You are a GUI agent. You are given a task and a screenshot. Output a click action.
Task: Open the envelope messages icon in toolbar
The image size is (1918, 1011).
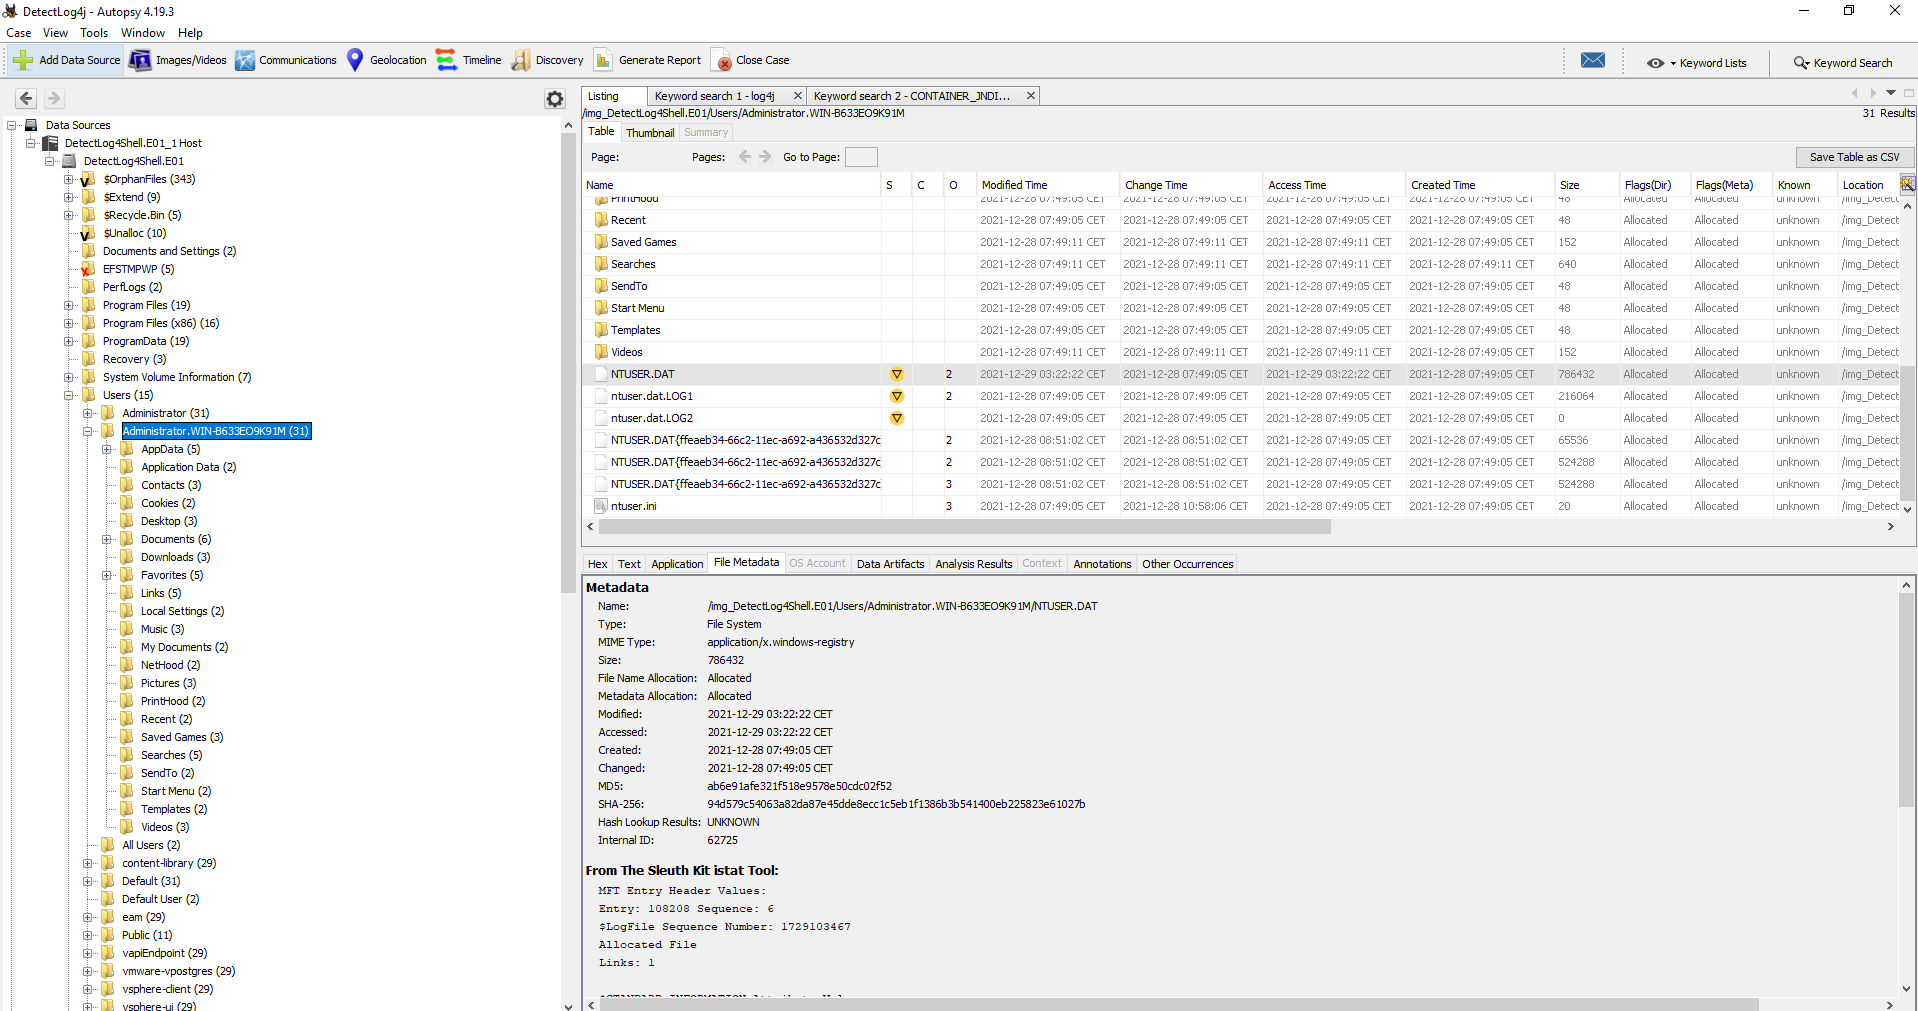click(x=1592, y=61)
